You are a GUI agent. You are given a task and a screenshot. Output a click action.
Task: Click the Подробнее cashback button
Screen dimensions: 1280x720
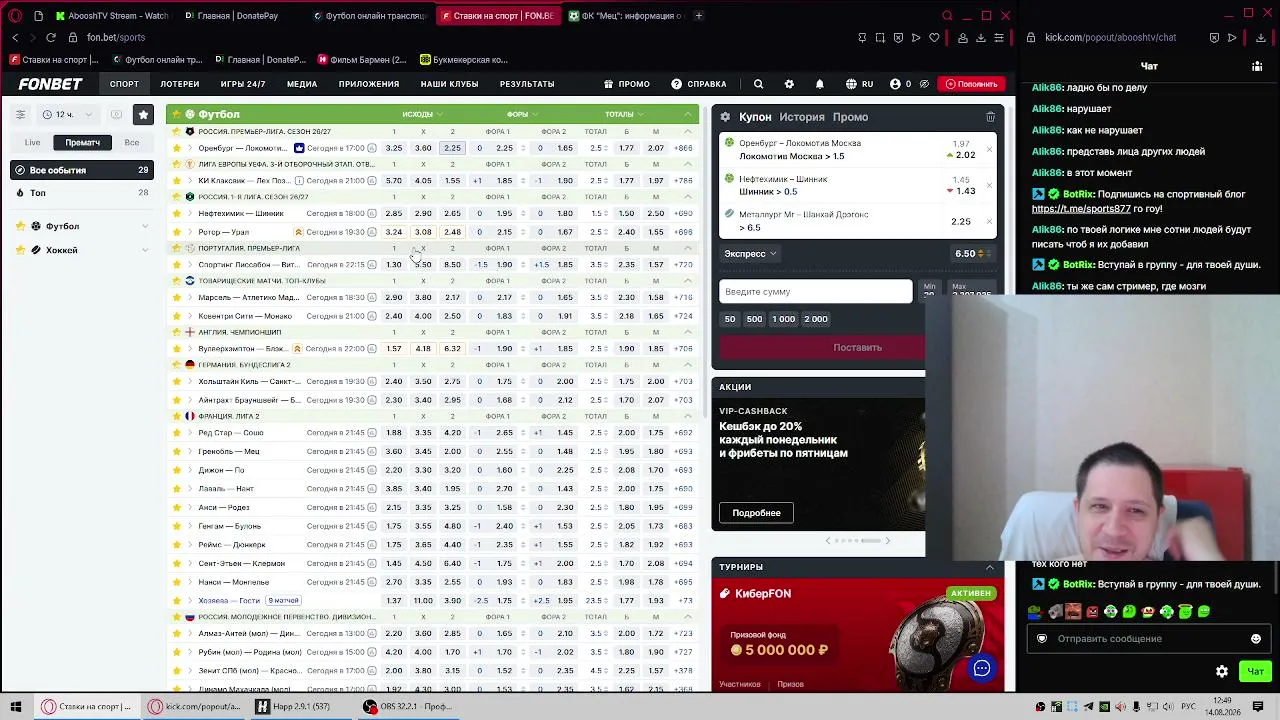(x=756, y=513)
